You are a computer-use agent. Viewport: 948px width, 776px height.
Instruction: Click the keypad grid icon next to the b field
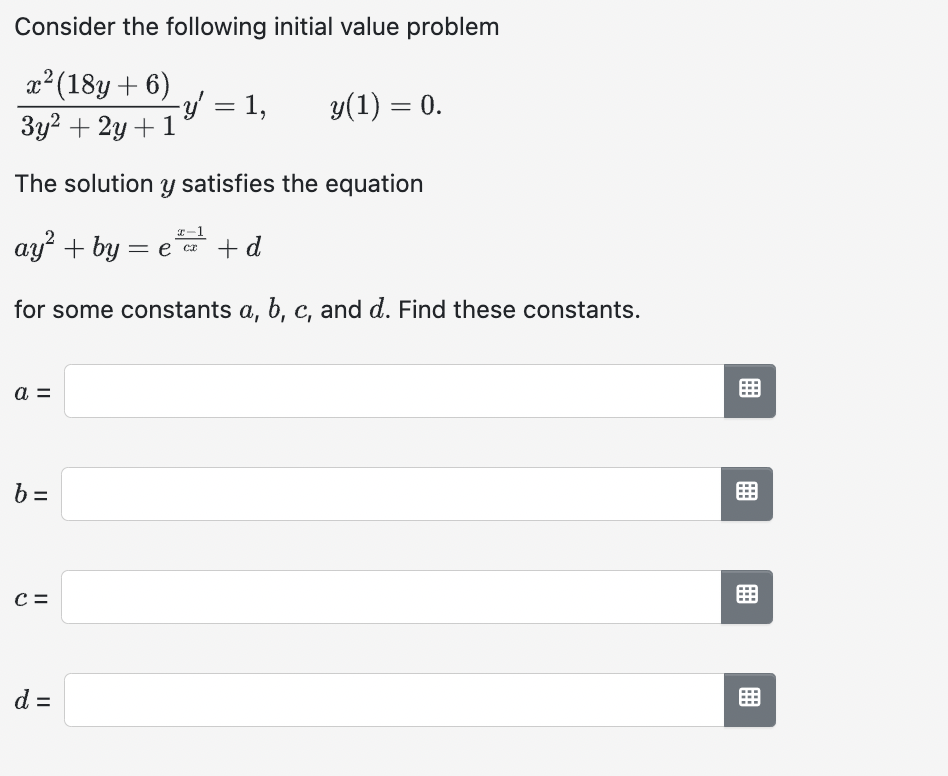click(747, 494)
